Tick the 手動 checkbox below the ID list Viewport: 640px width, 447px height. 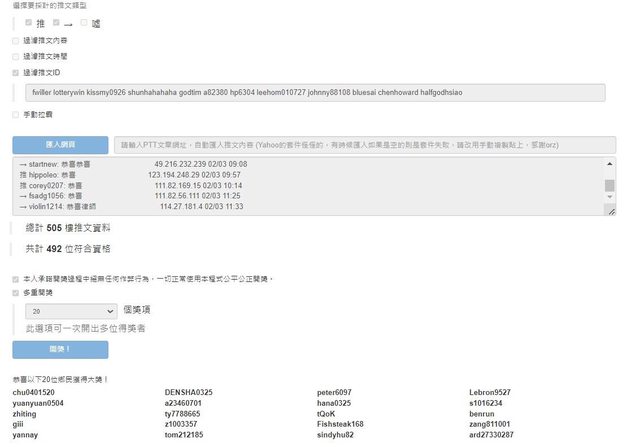click(15, 115)
